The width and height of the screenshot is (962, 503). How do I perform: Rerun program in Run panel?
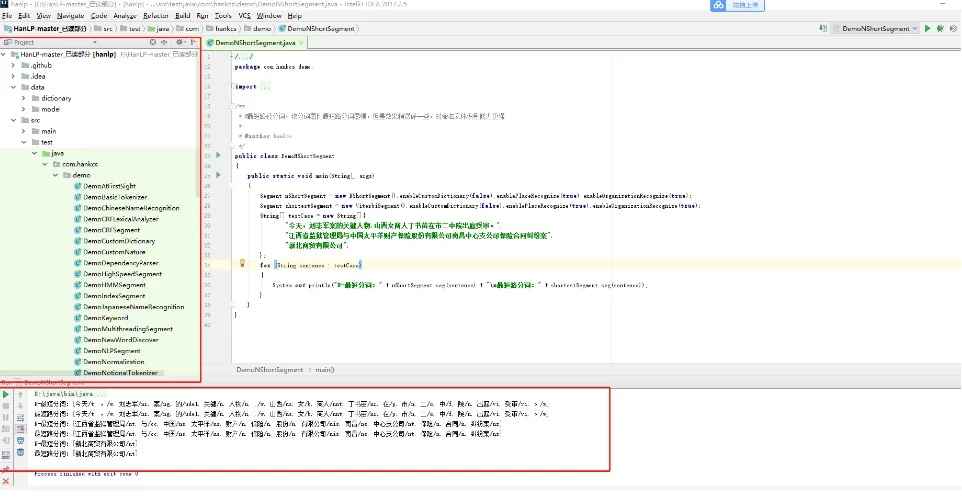pyautogui.click(x=6, y=394)
